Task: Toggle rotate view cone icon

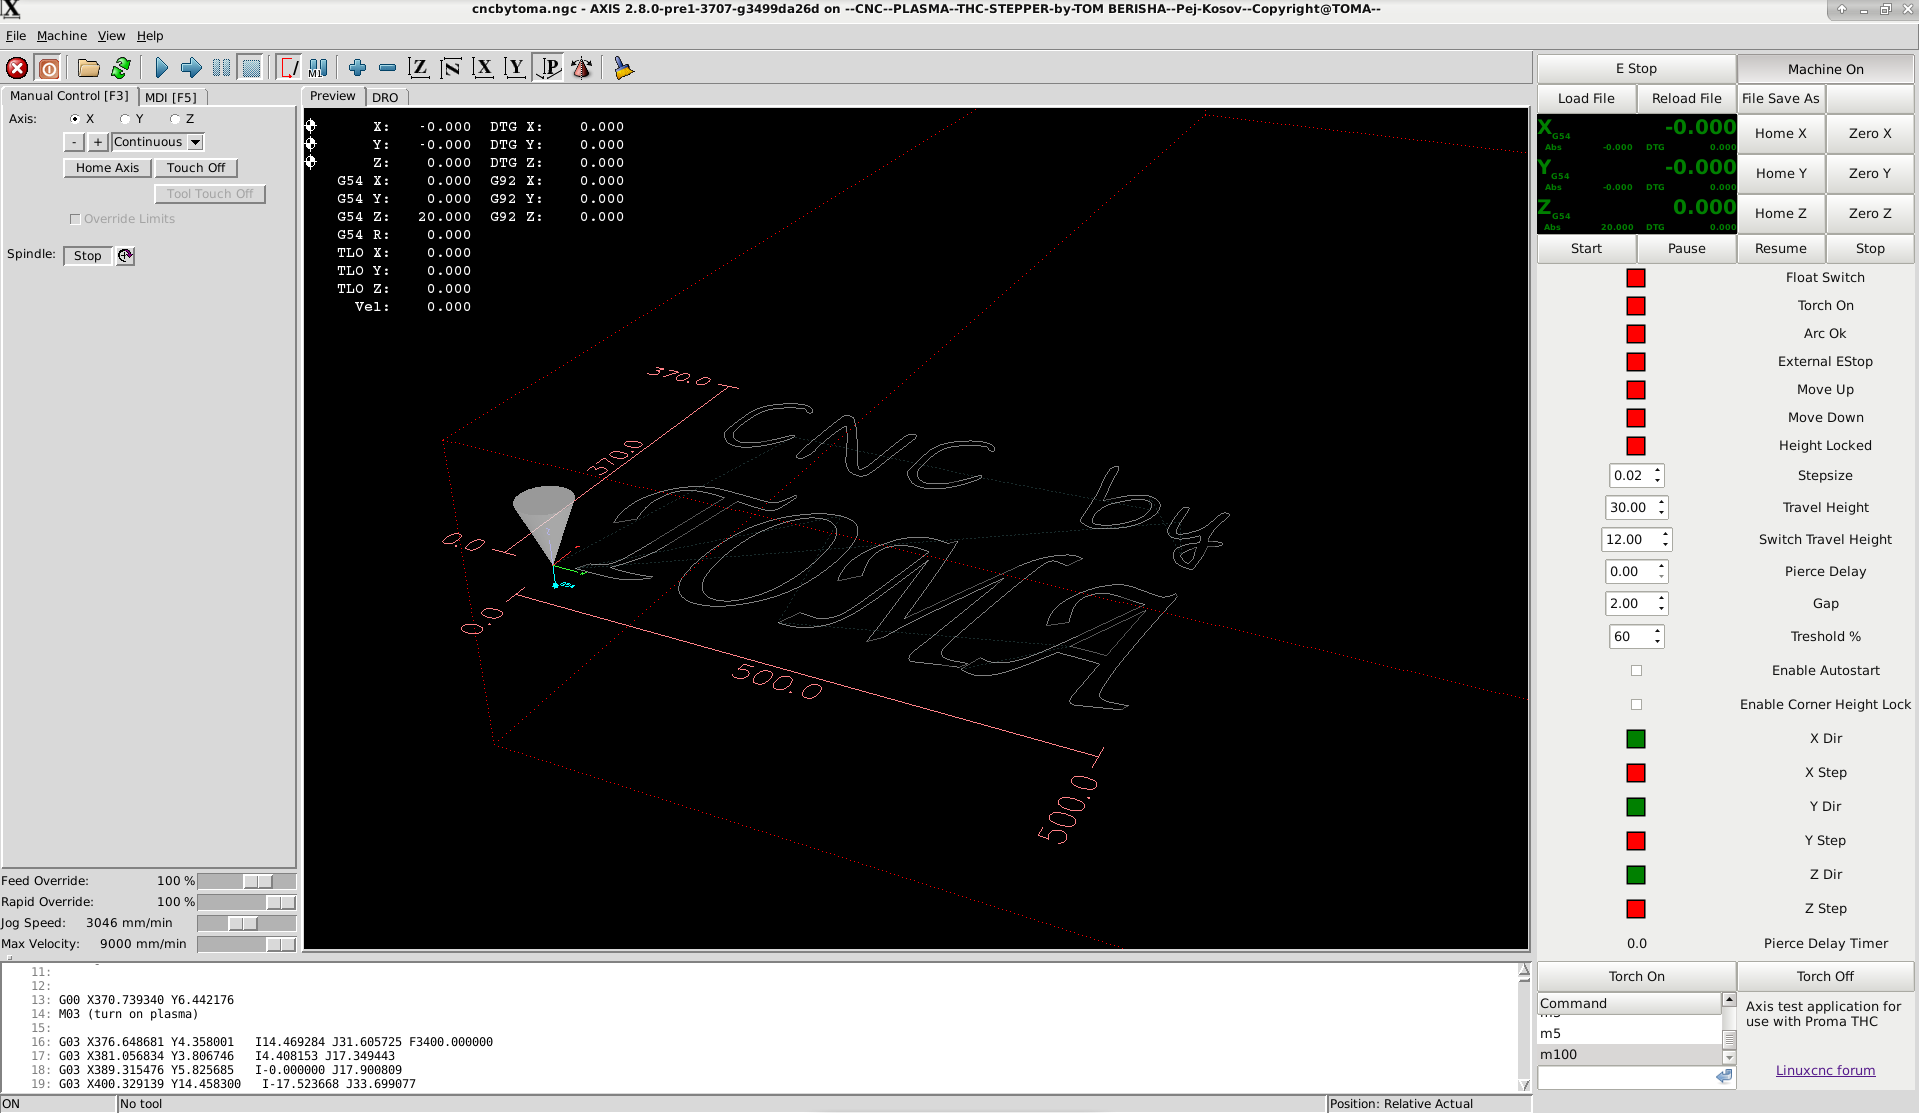Action: (581, 68)
